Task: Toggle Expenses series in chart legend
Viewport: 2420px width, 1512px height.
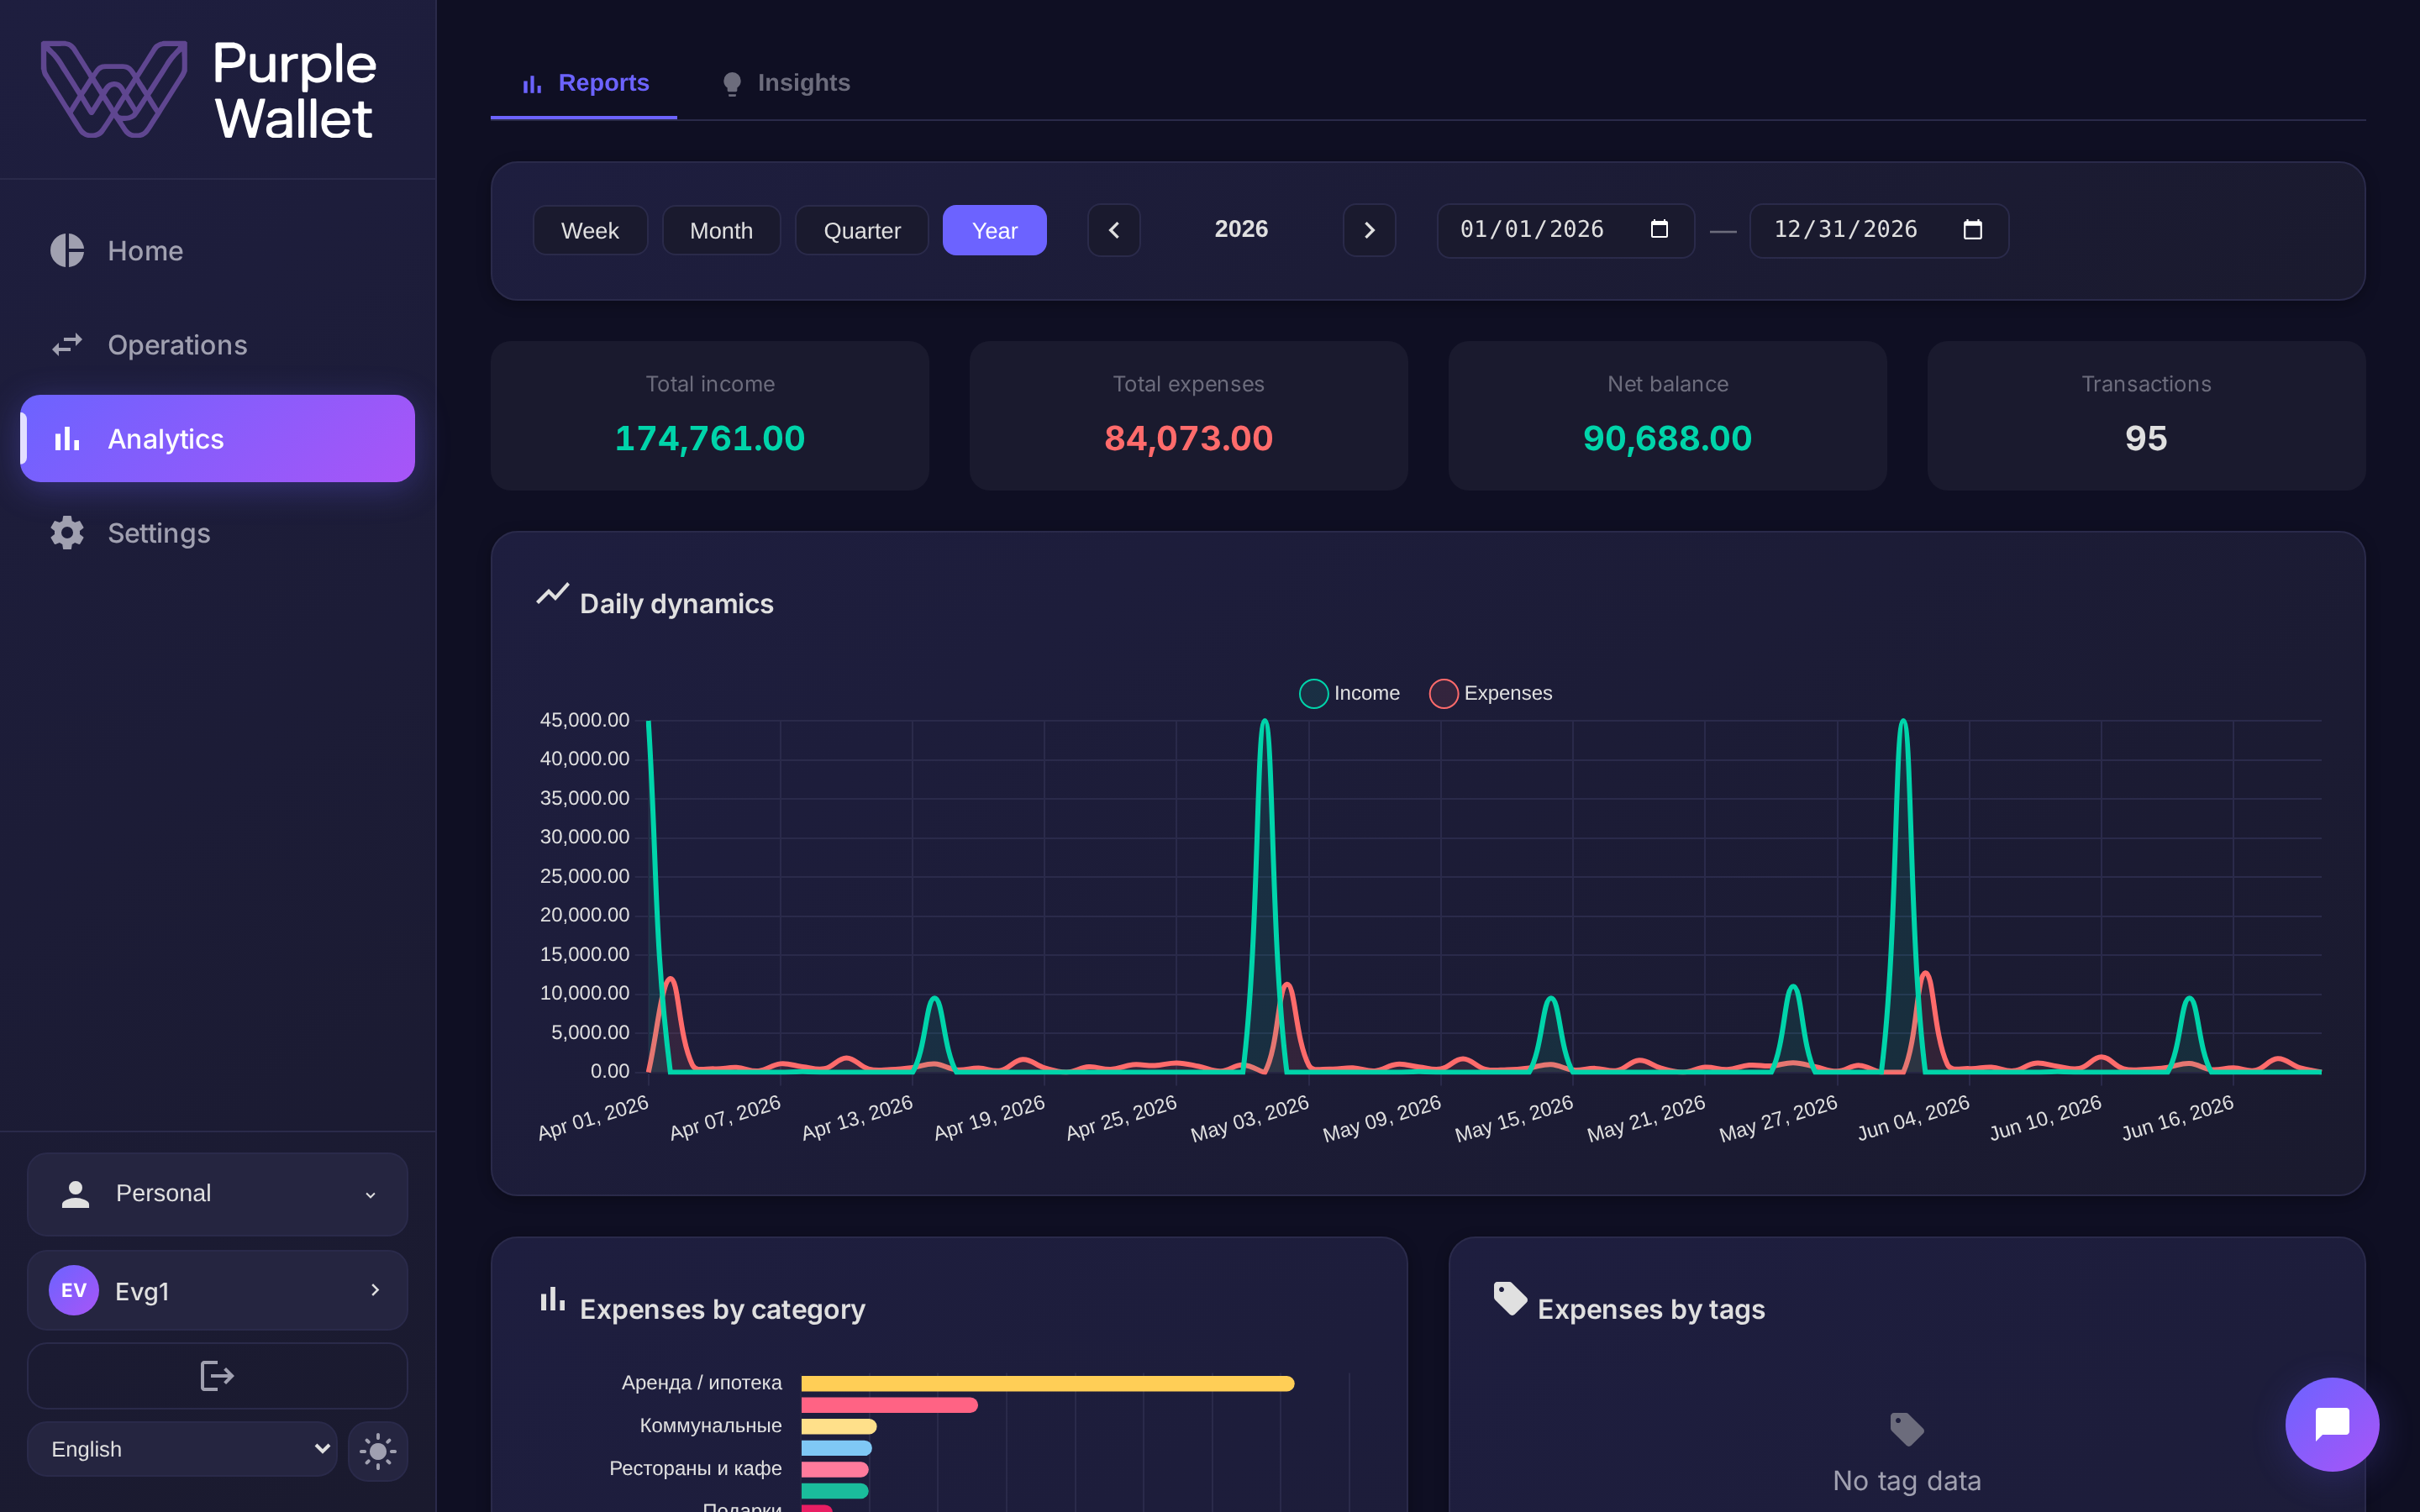Action: [1491, 693]
